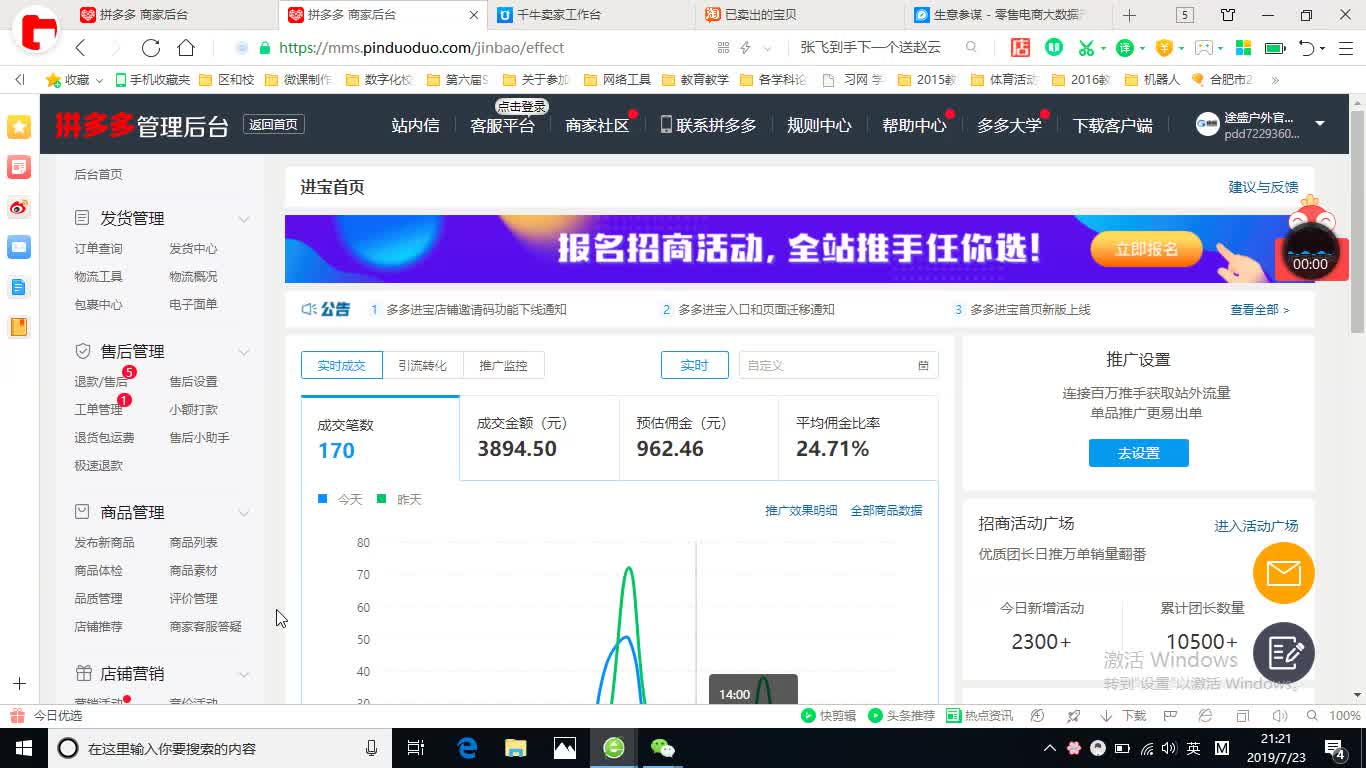Open the account dropdown arrow in header
This screenshot has height=768, width=1366.
point(1319,124)
